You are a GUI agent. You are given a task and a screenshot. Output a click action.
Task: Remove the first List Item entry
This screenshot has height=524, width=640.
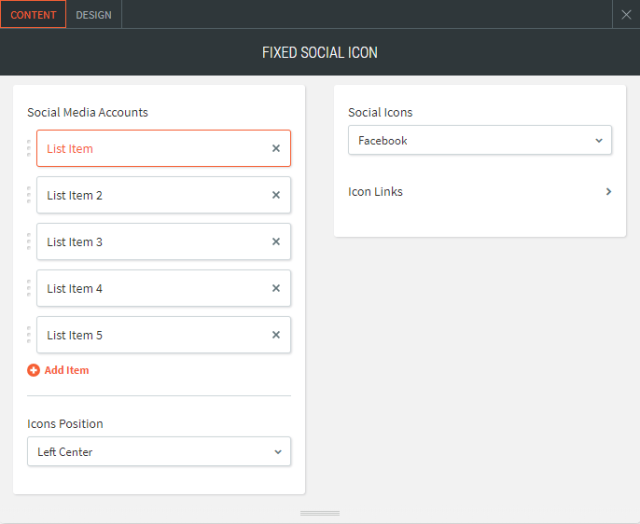[276, 149]
